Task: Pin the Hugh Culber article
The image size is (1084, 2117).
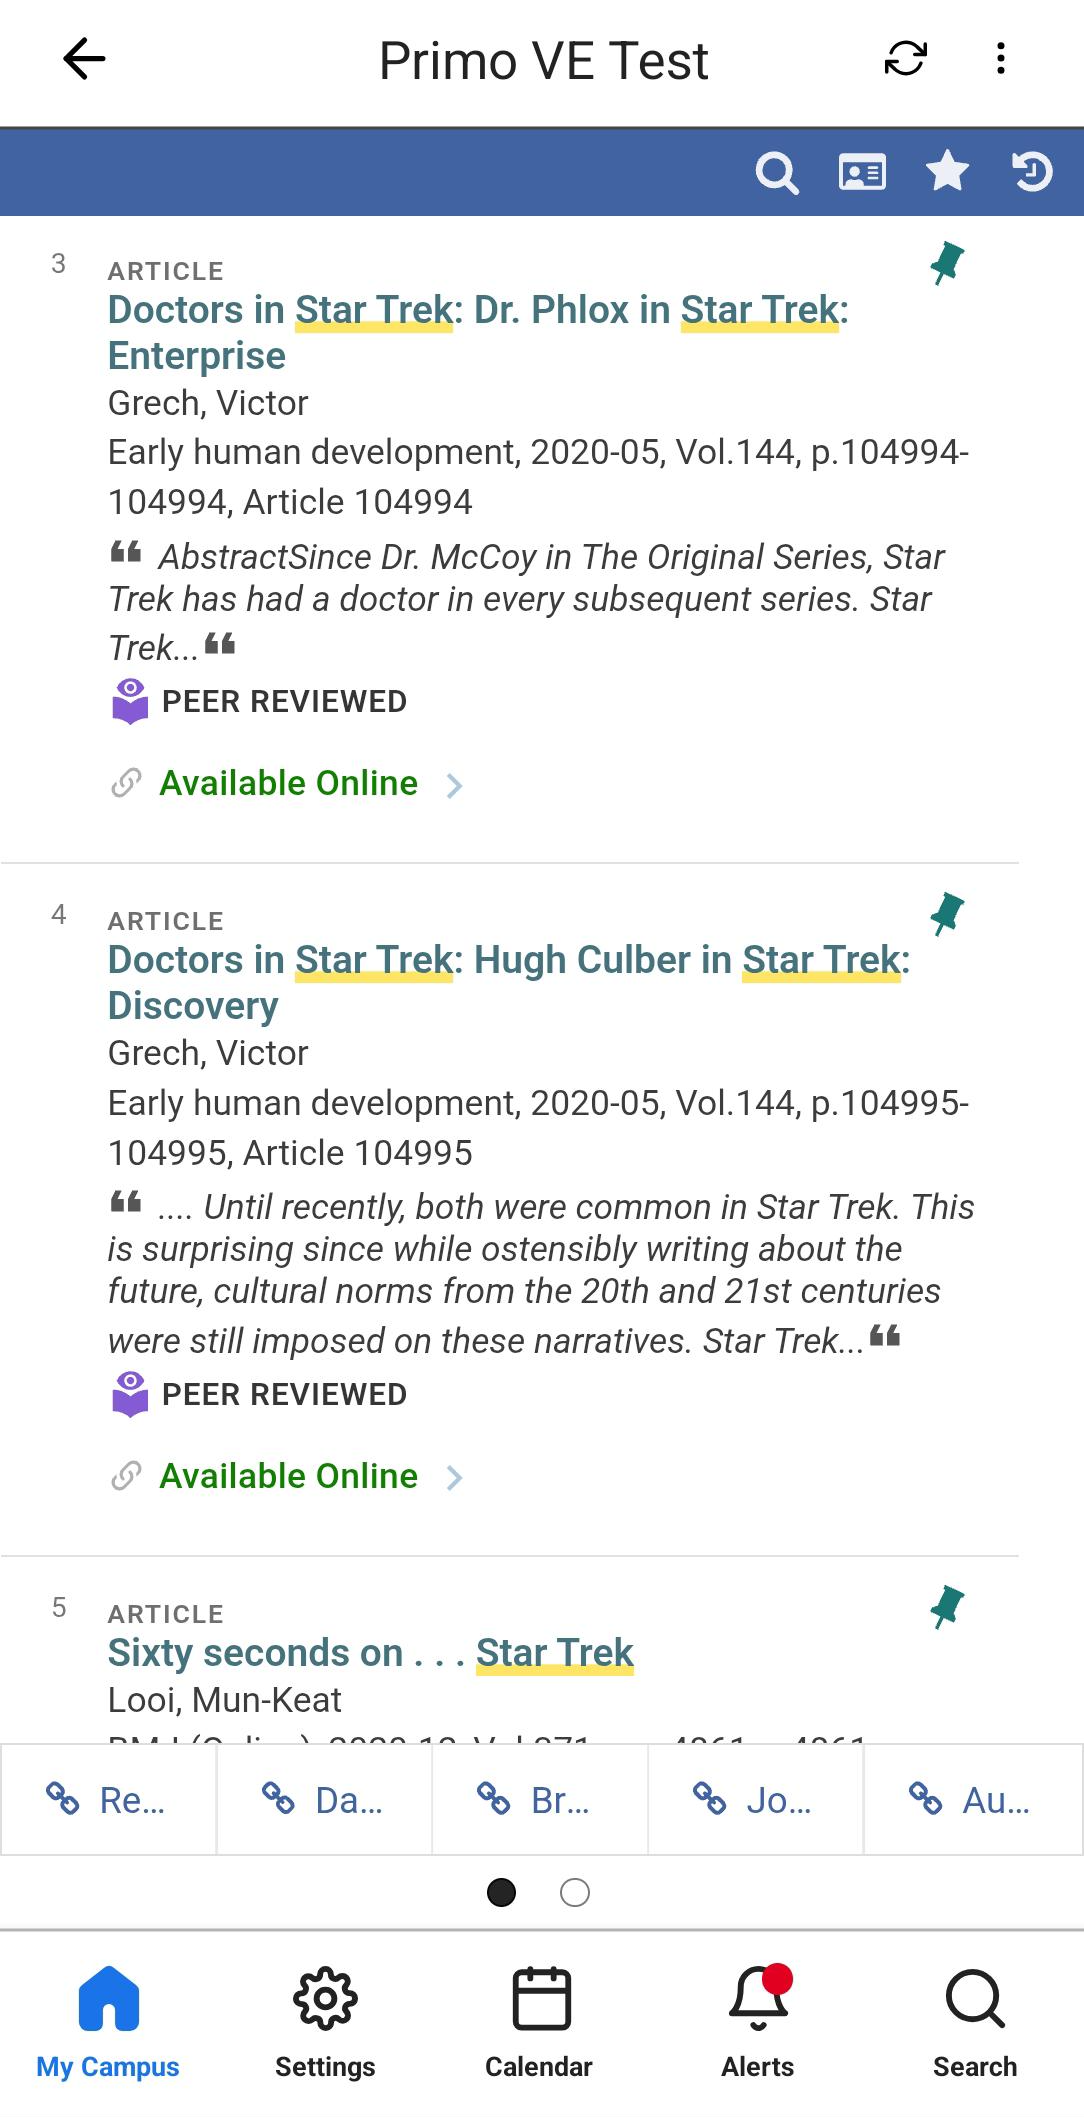Action: pos(946,914)
